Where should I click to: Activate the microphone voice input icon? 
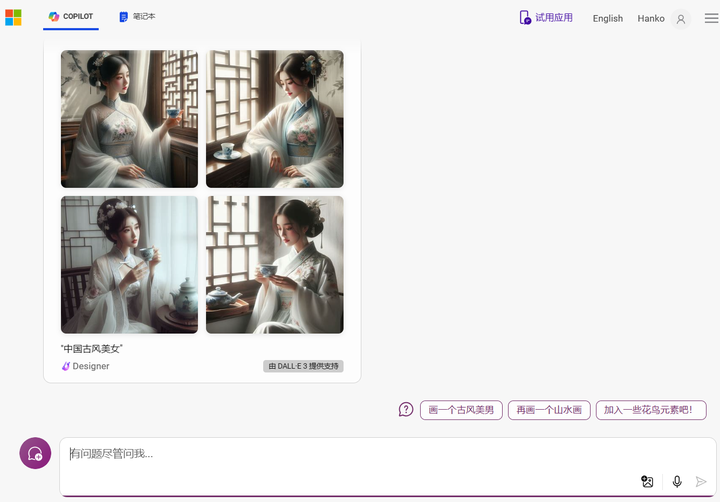(x=677, y=481)
